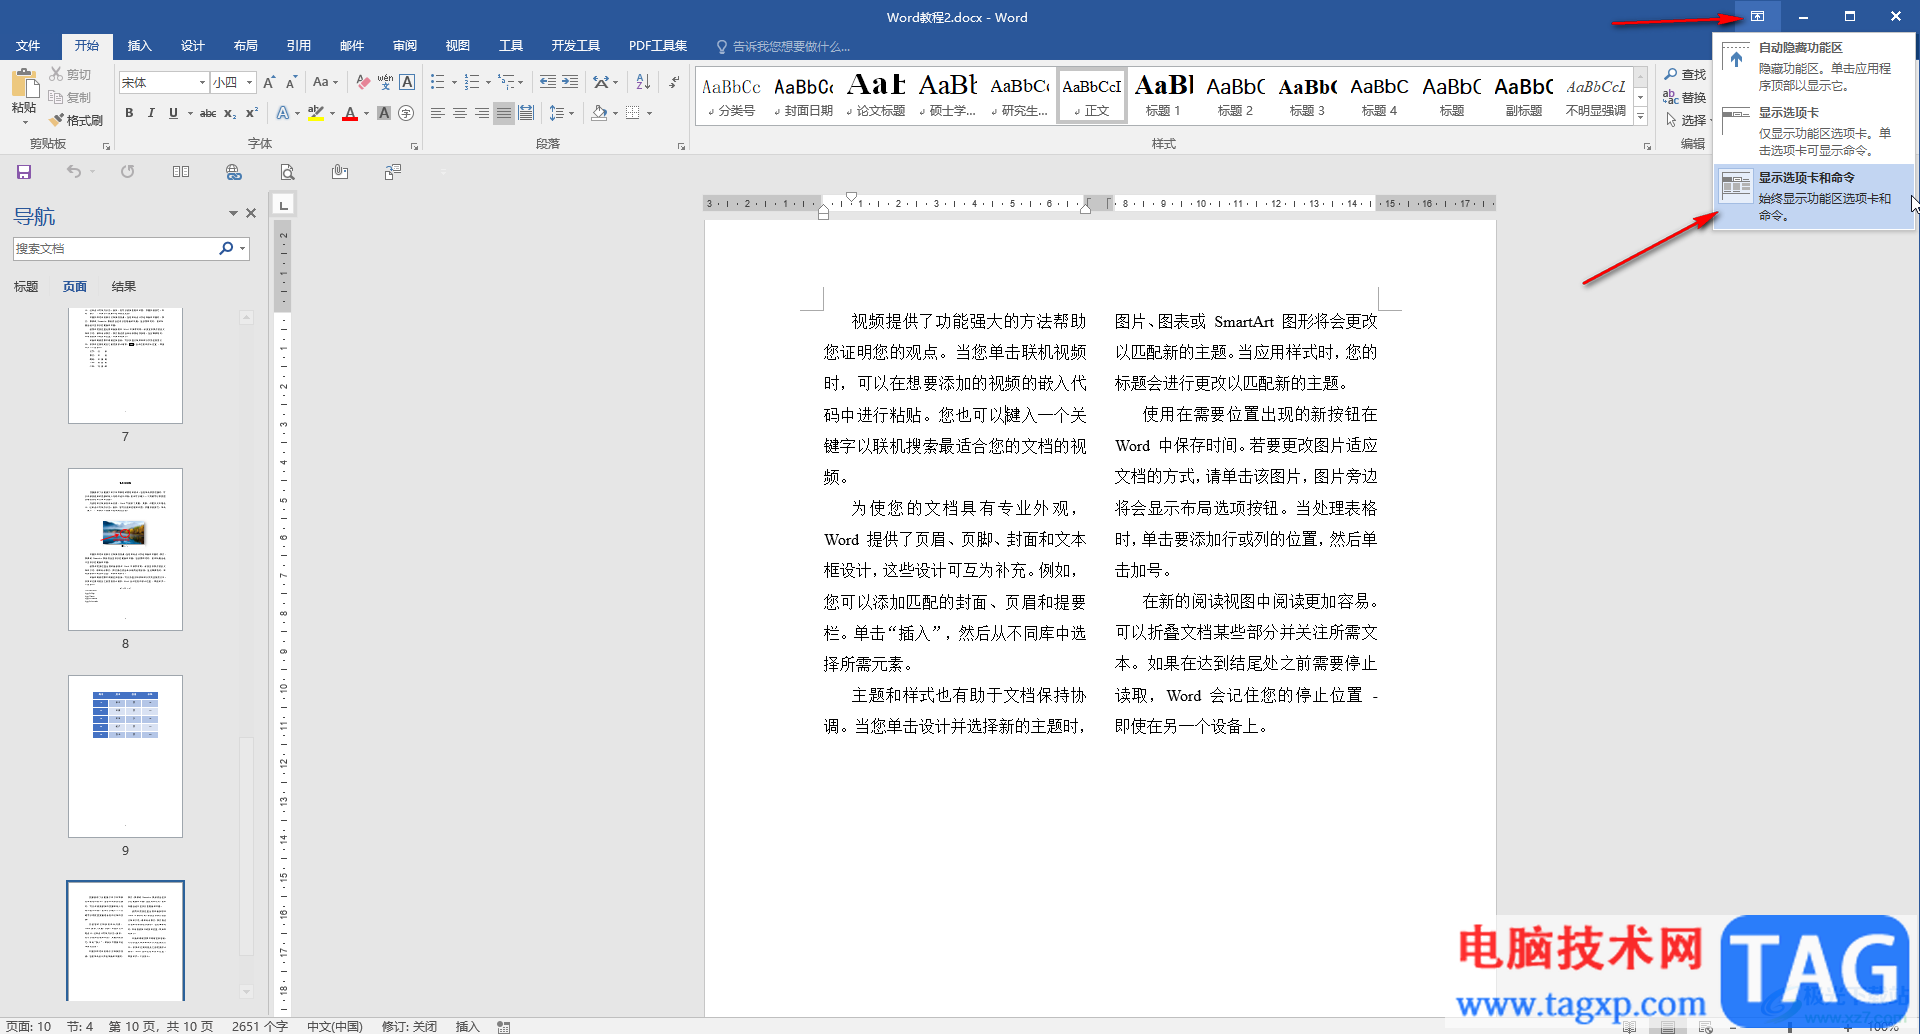The height and width of the screenshot is (1034, 1920).
Task: Open the font size 小四 dropdown
Action: click(x=249, y=82)
